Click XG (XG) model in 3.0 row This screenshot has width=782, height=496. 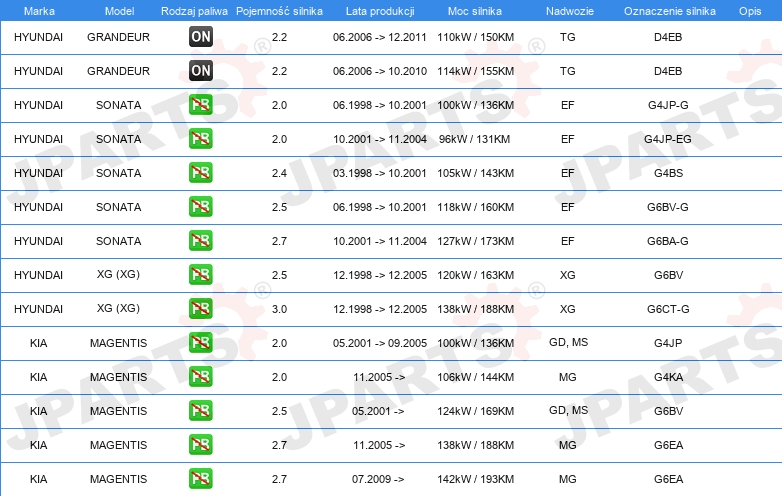point(118,308)
